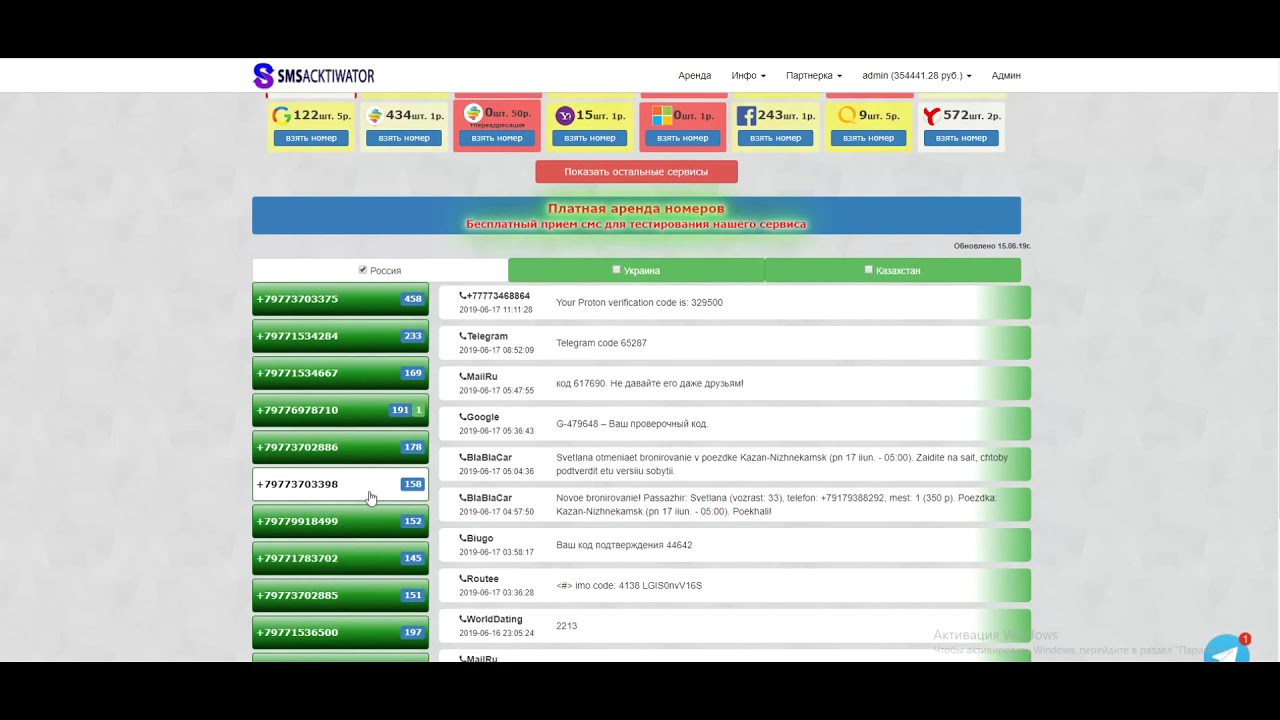
Task: Click взять номер under 0 шт. 50р.
Action: tap(497, 138)
